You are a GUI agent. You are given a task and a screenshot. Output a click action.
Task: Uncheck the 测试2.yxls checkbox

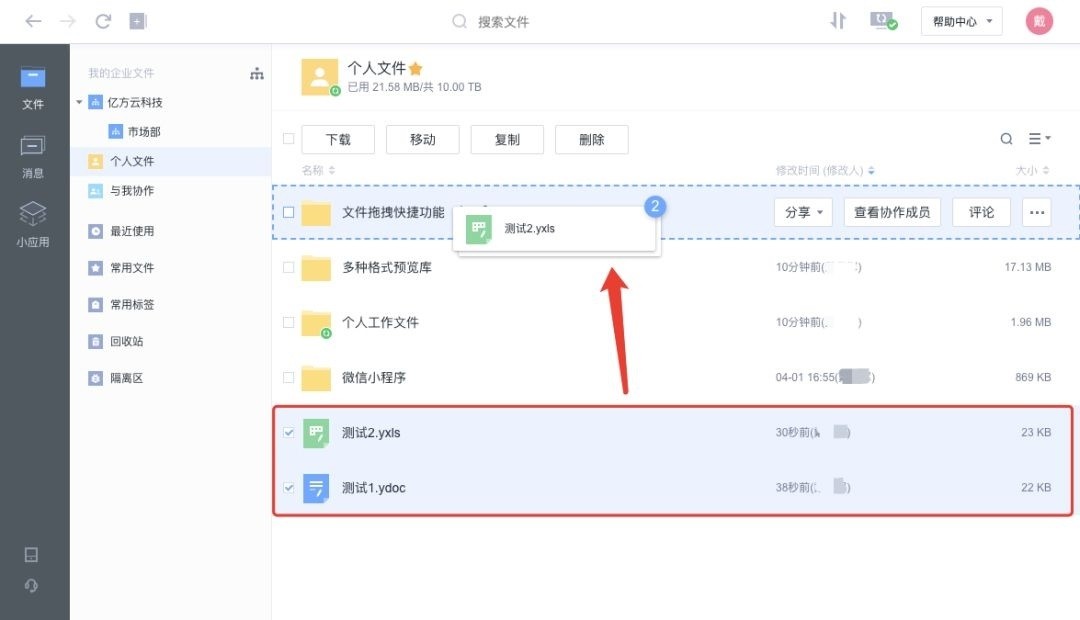[x=289, y=433]
